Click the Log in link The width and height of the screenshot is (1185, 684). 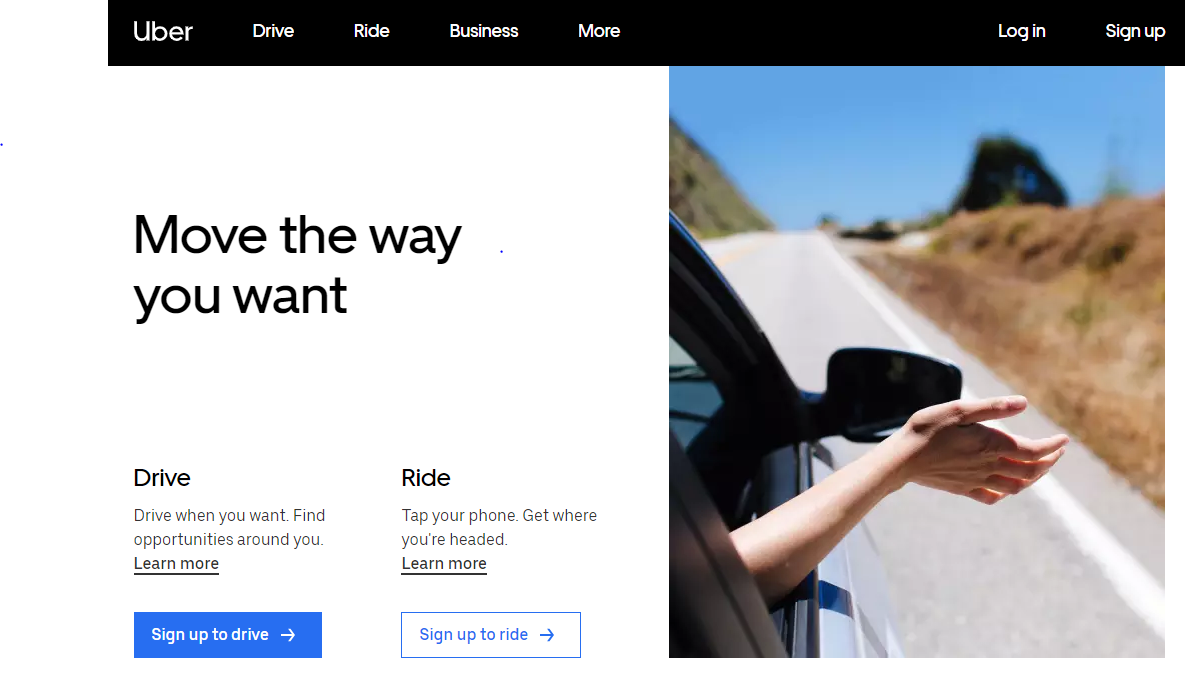tap(1021, 31)
